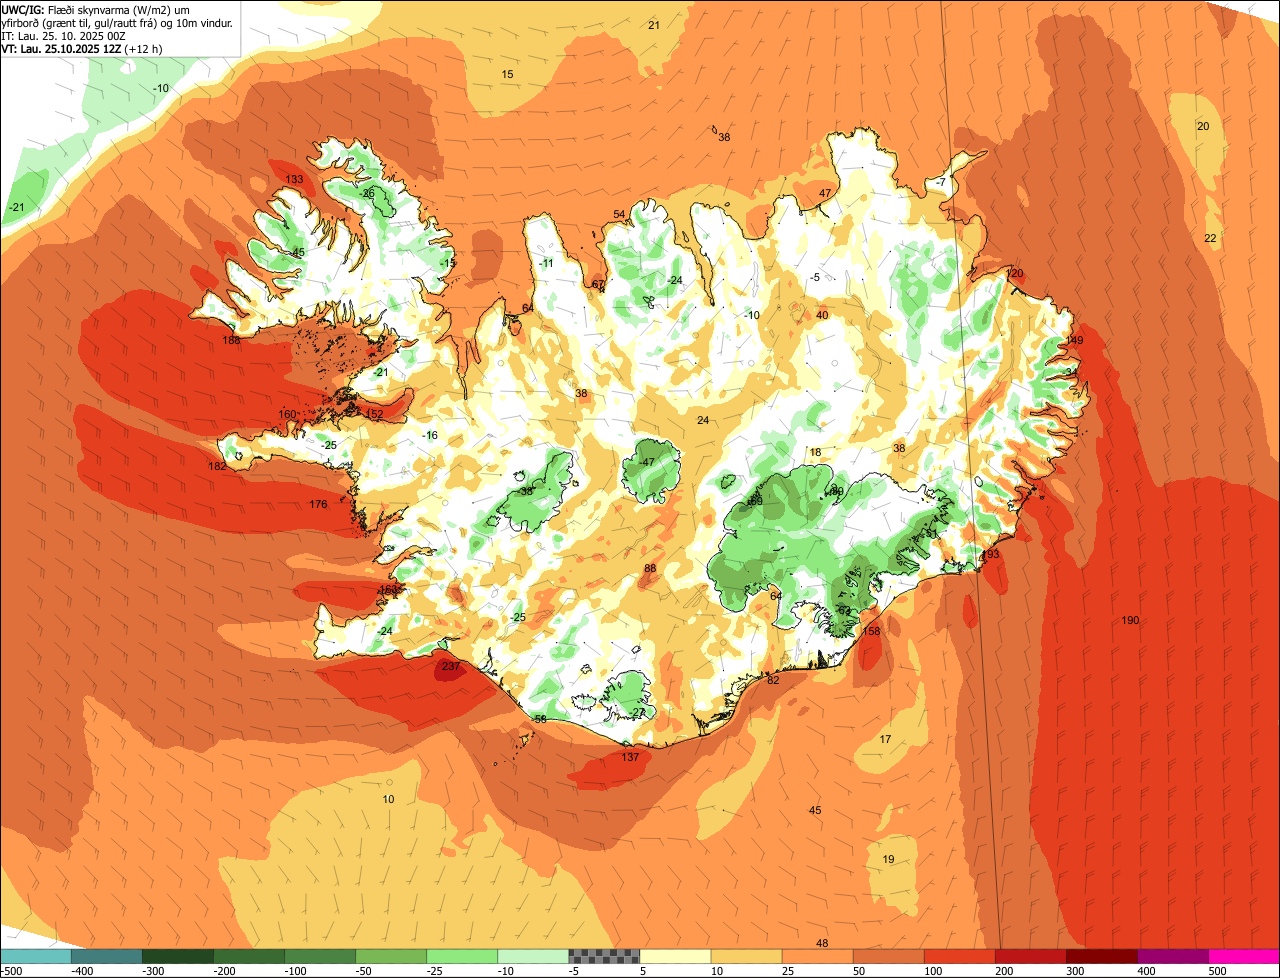Click the map value "152" in the west
Image resolution: width=1280 pixels, height=978 pixels.
375,414
